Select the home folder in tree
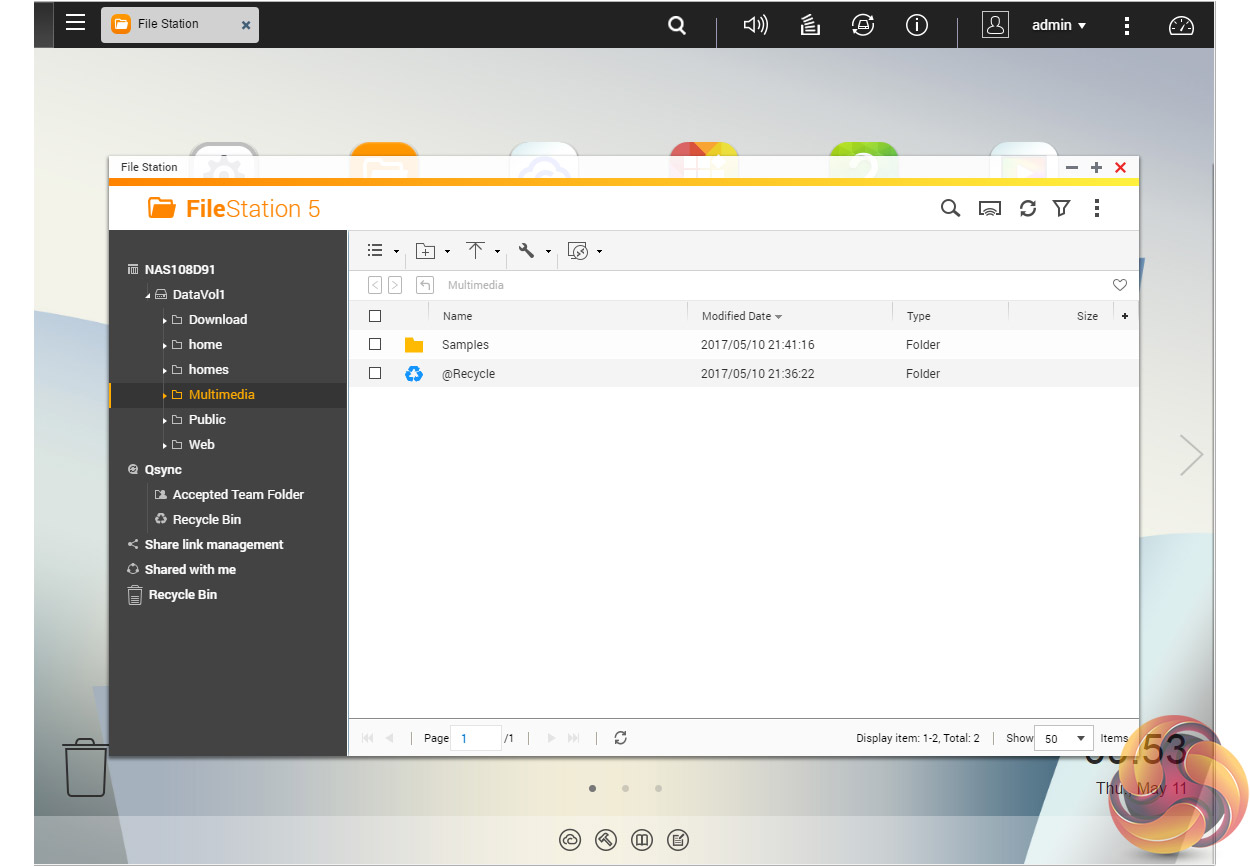 [205, 345]
